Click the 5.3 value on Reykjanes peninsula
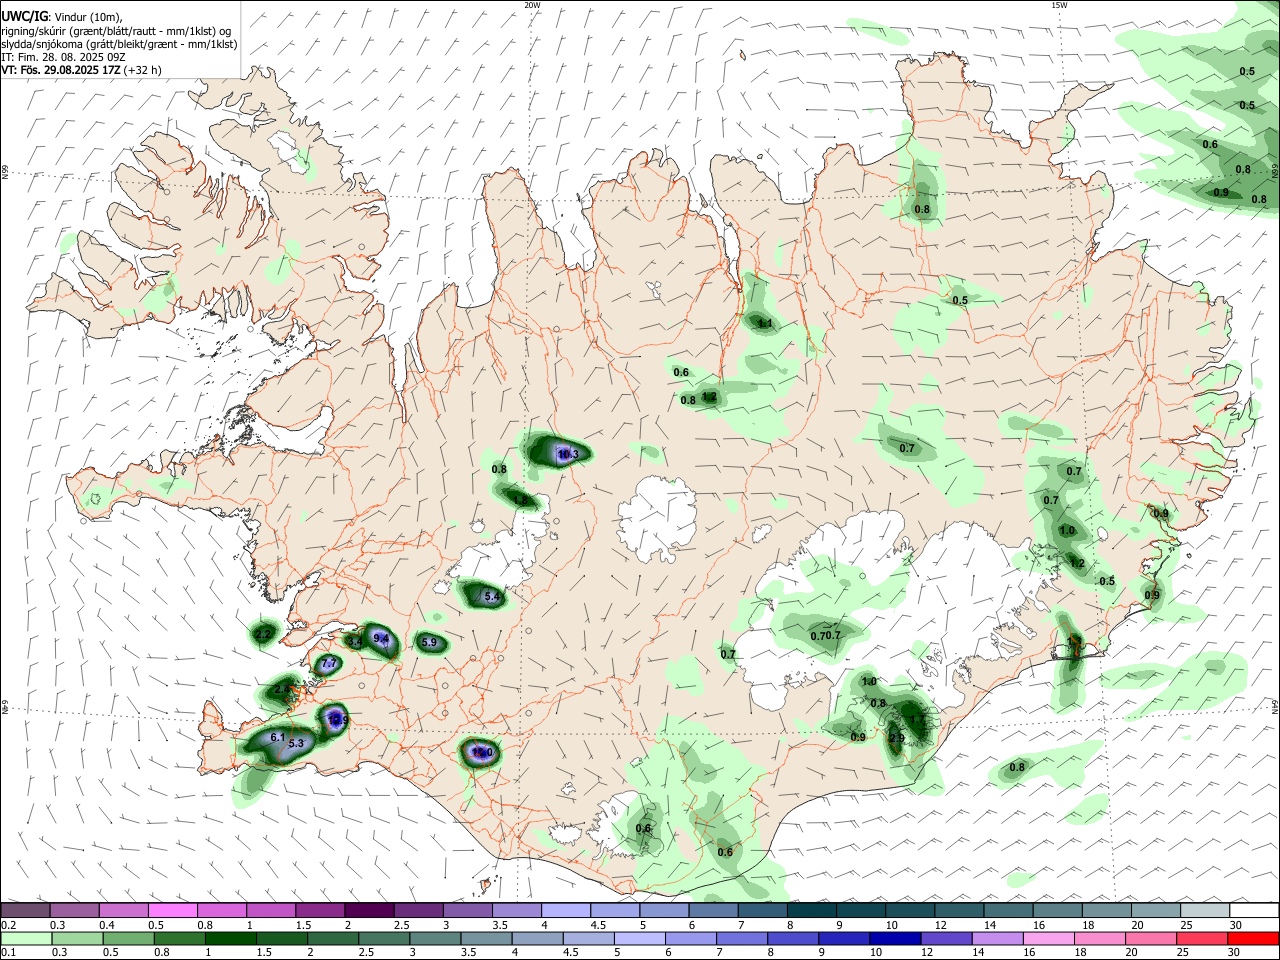This screenshot has height=960, width=1280. click(x=296, y=744)
